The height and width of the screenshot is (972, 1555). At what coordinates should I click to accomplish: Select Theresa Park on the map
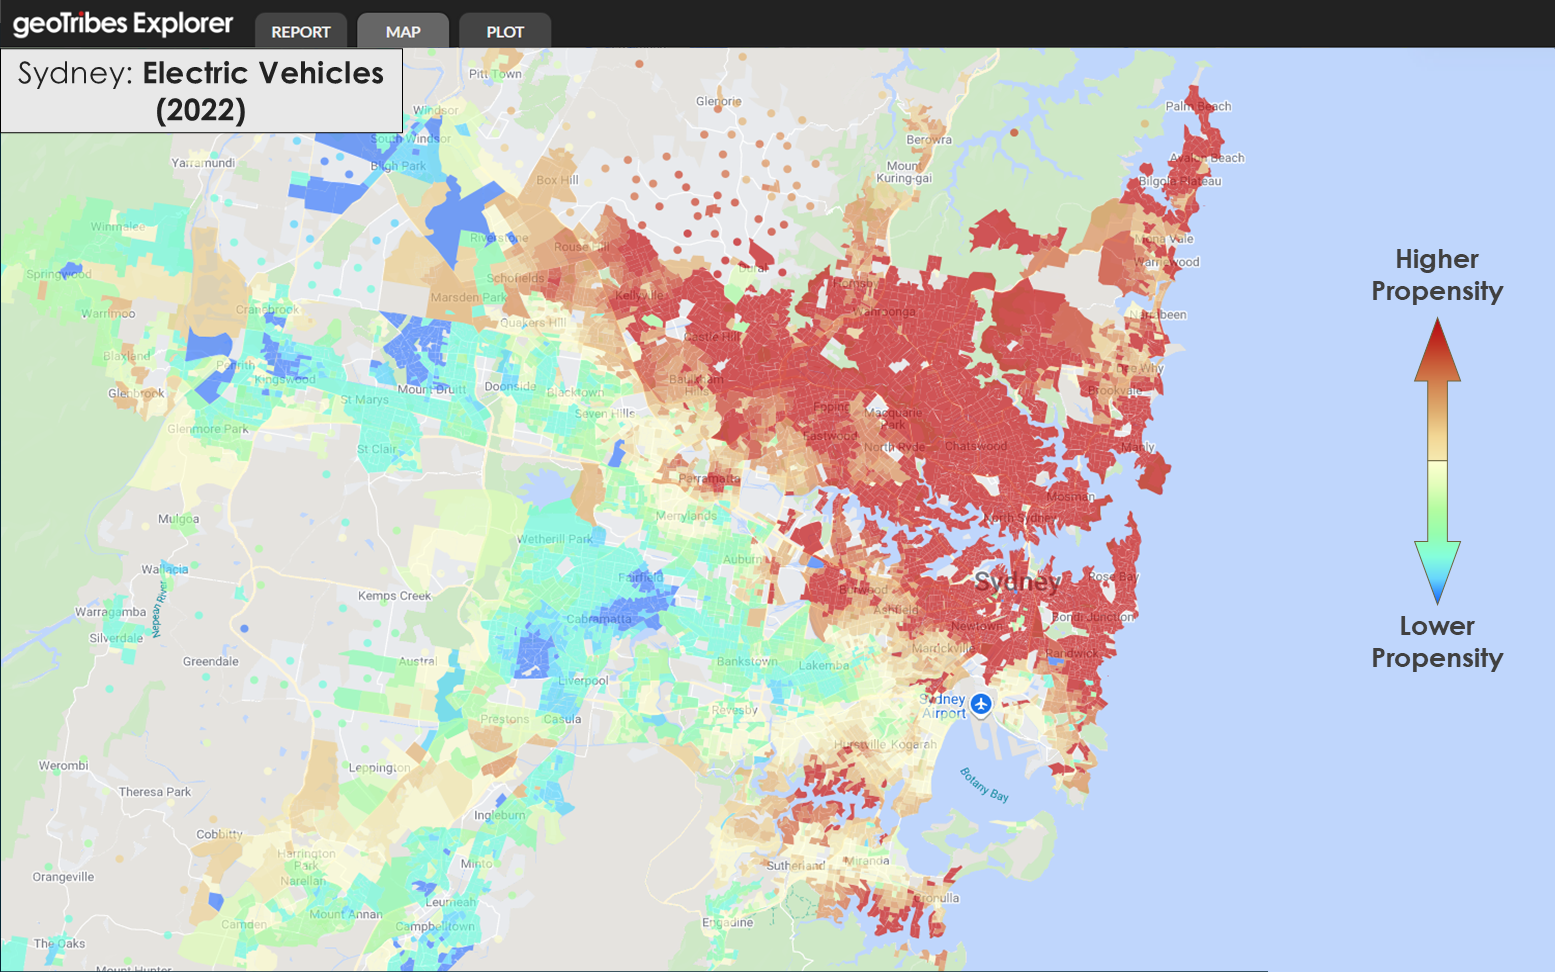(x=155, y=792)
